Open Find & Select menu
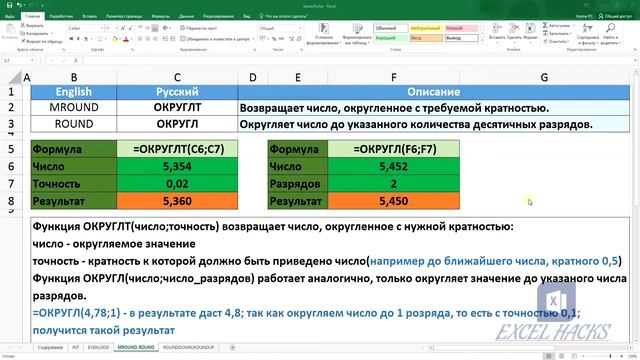The width and height of the screenshot is (640, 360). [610, 33]
